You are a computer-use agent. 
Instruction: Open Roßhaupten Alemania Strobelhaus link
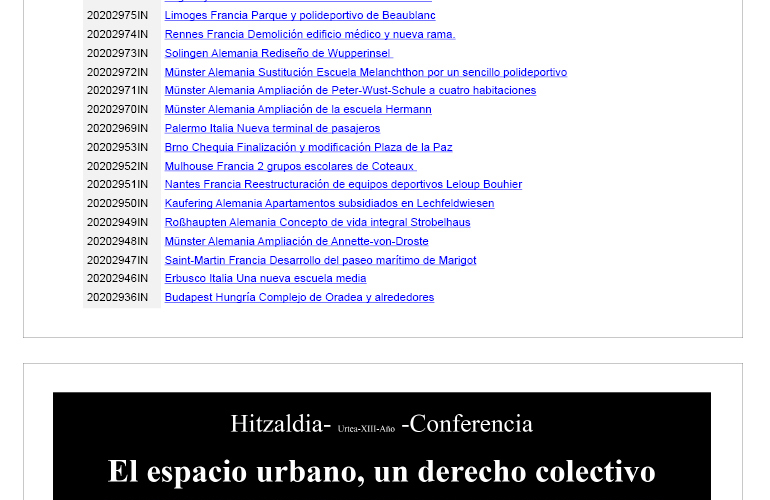[x=317, y=222]
